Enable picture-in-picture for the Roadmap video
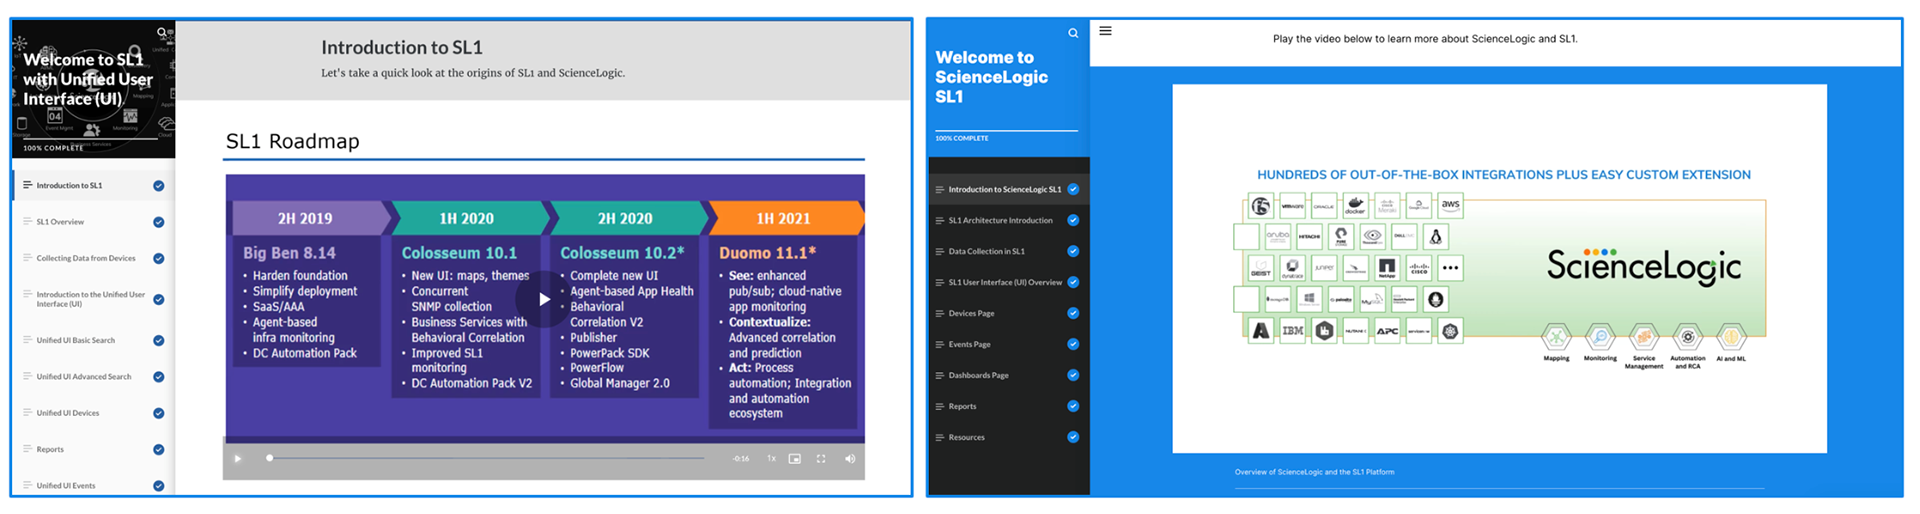The height and width of the screenshot is (514, 1920). [x=795, y=459]
